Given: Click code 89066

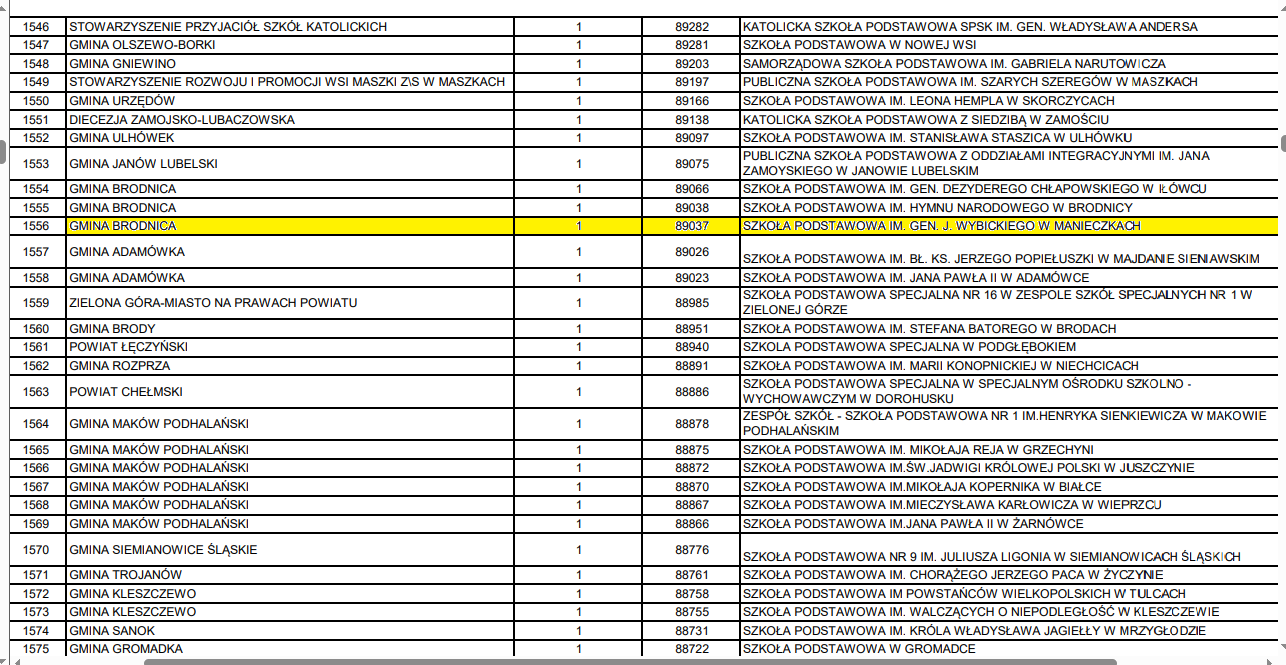Looking at the screenshot, I should [x=691, y=189].
